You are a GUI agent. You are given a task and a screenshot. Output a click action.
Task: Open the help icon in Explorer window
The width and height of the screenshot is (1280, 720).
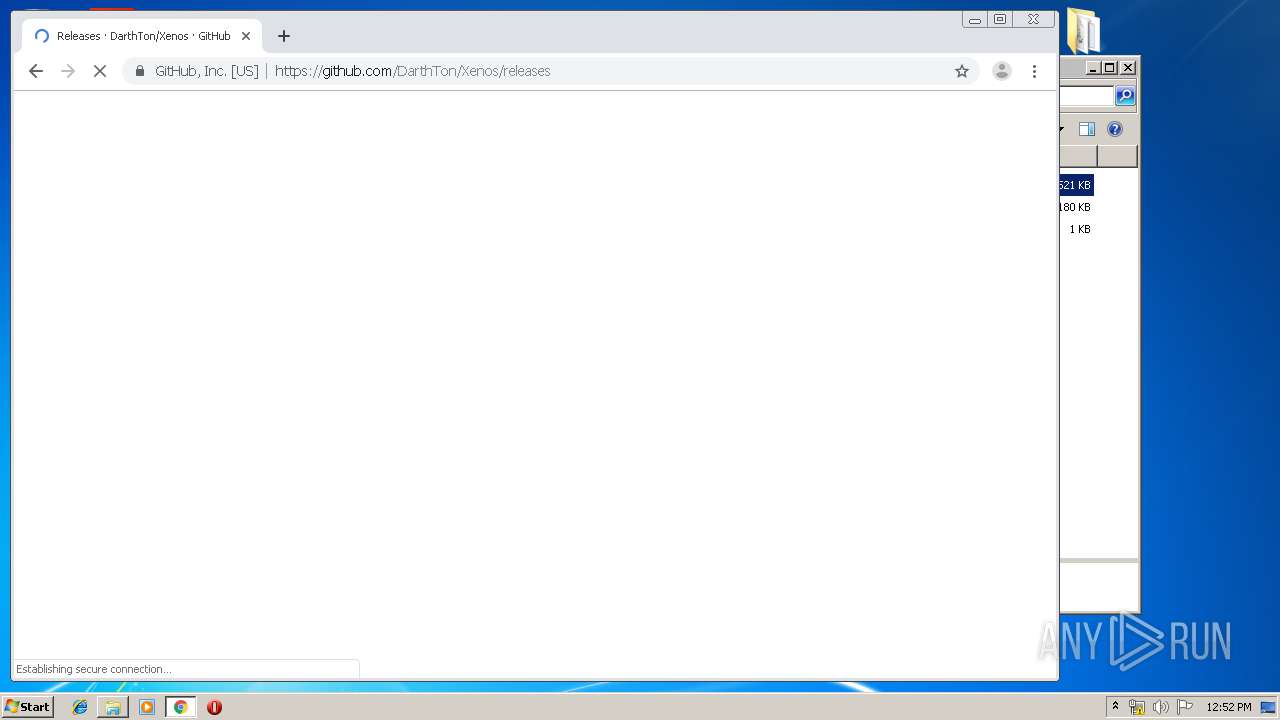pos(1115,129)
